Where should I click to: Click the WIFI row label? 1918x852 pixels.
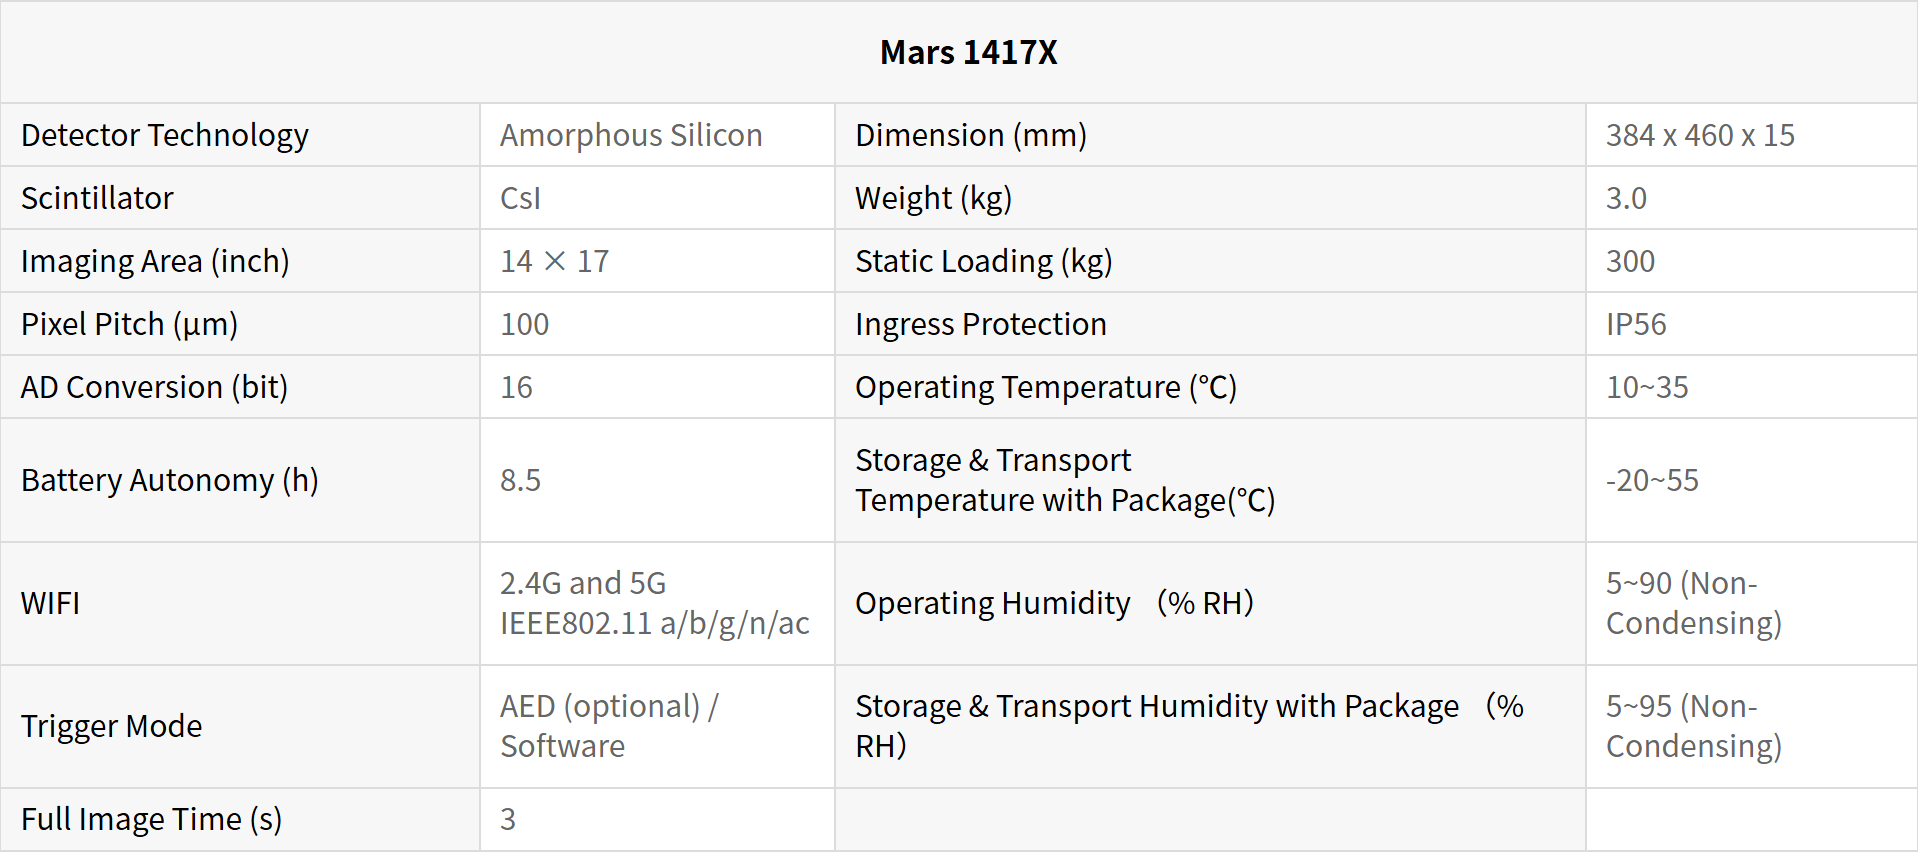(50, 603)
